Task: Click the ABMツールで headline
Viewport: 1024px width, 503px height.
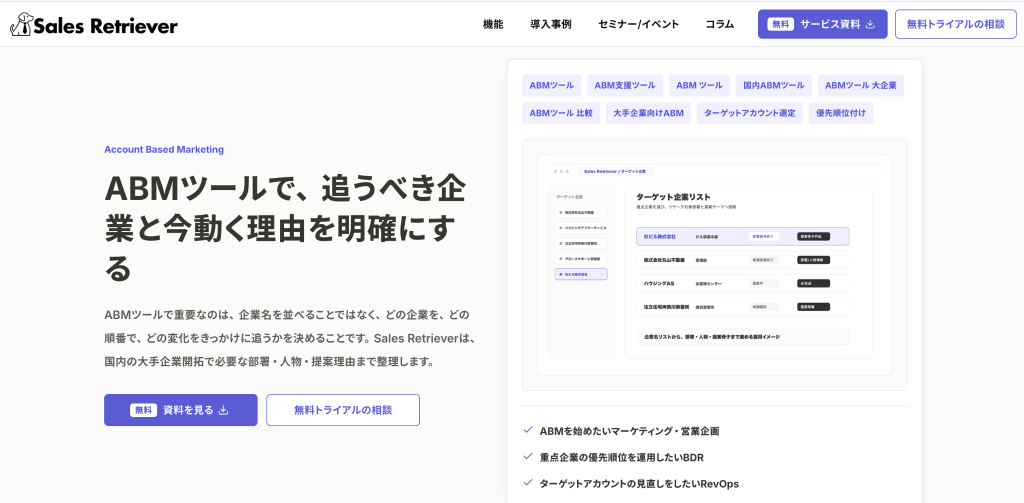Action: [x=285, y=228]
